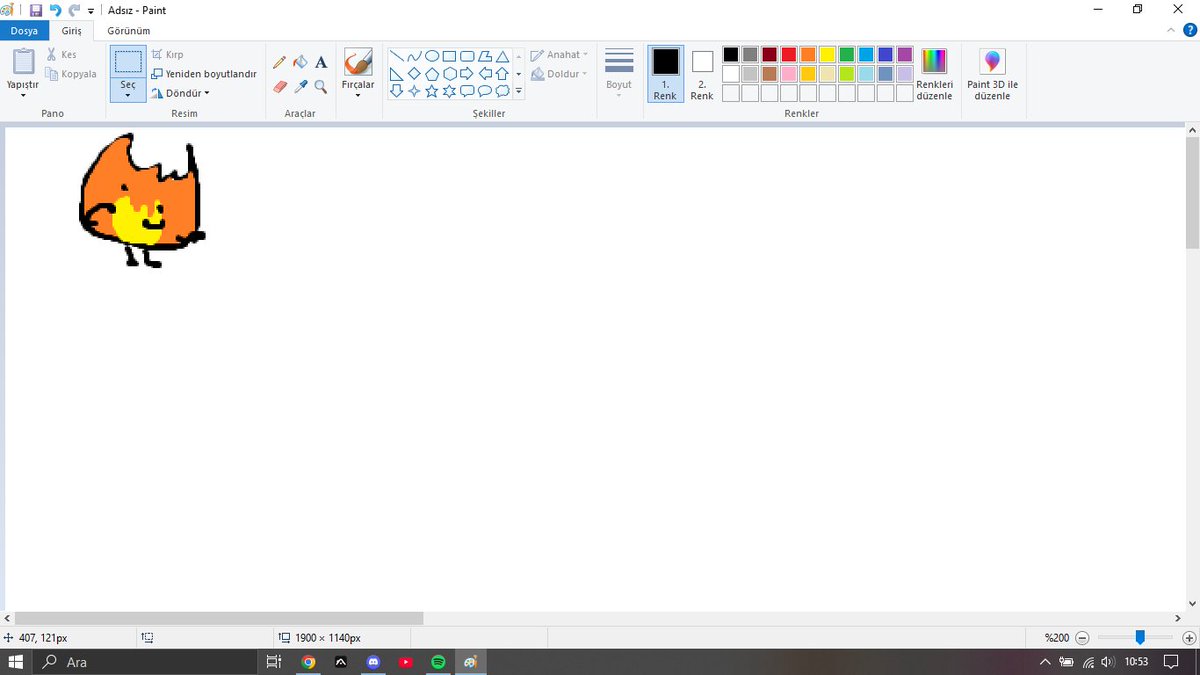The width and height of the screenshot is (1200, 675).
Task: Click Renkleri düzenle button
Action: point(934,74)
